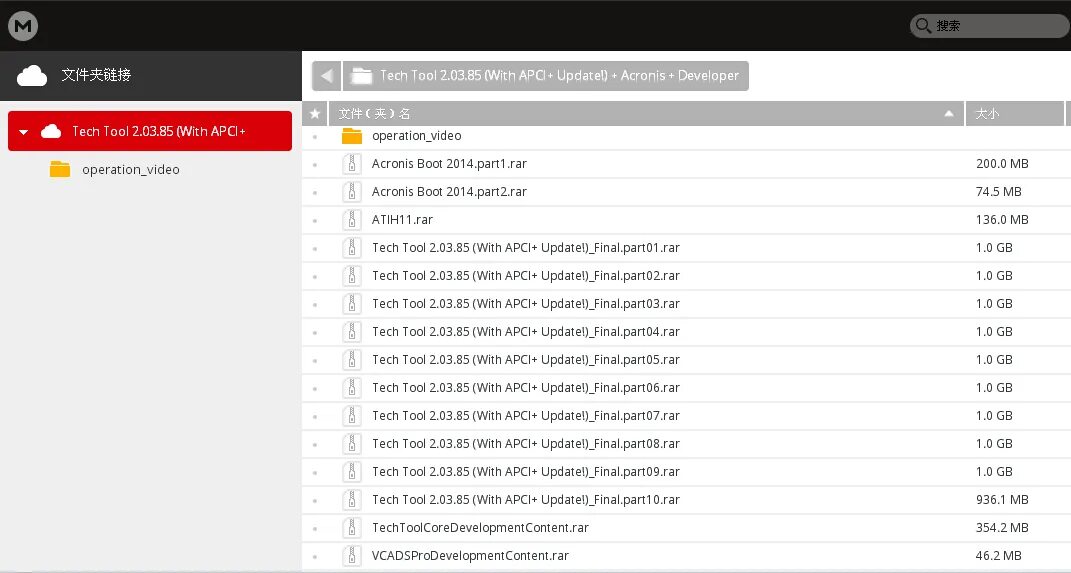Viewport: 1071px width, 573px height.
Task: Select ATIH11.rar file
Action: [402, 220]
